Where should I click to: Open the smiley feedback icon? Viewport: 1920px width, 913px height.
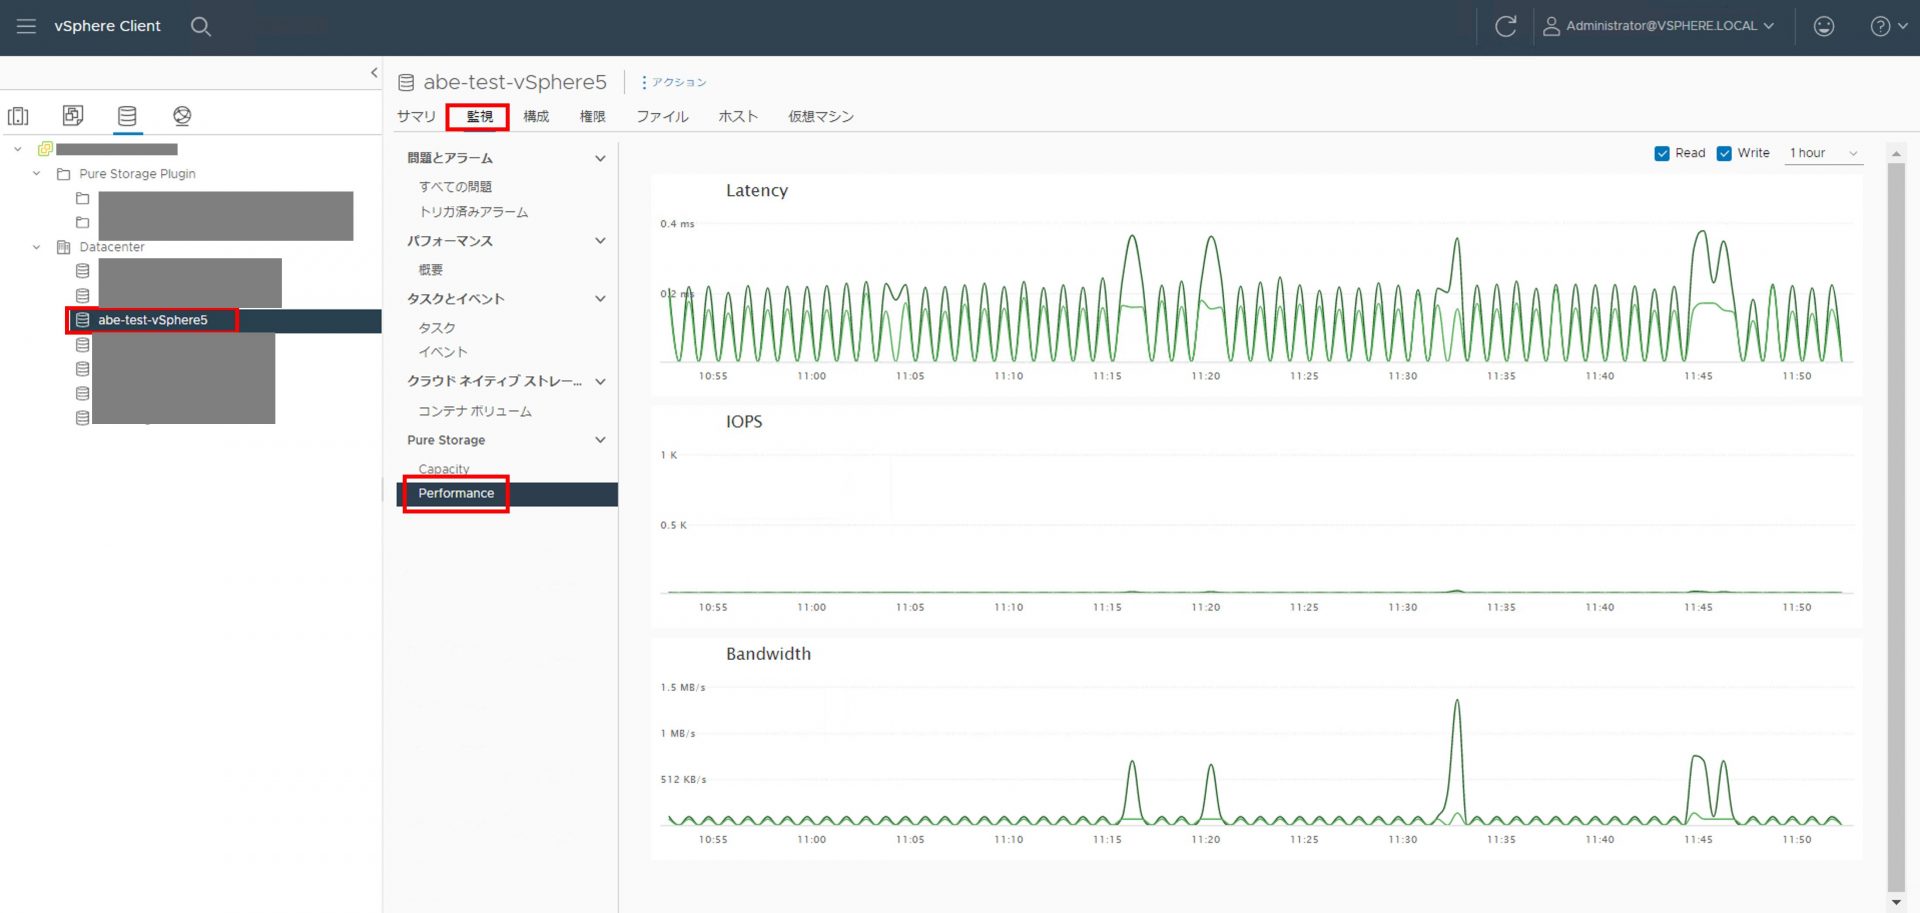[1824, 26]
